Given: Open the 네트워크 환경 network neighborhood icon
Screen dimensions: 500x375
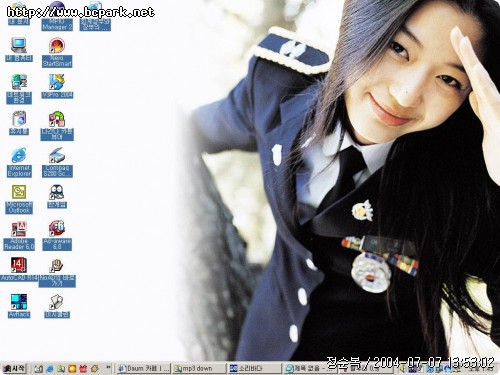Looking at the screenshot, I should 19,89.
